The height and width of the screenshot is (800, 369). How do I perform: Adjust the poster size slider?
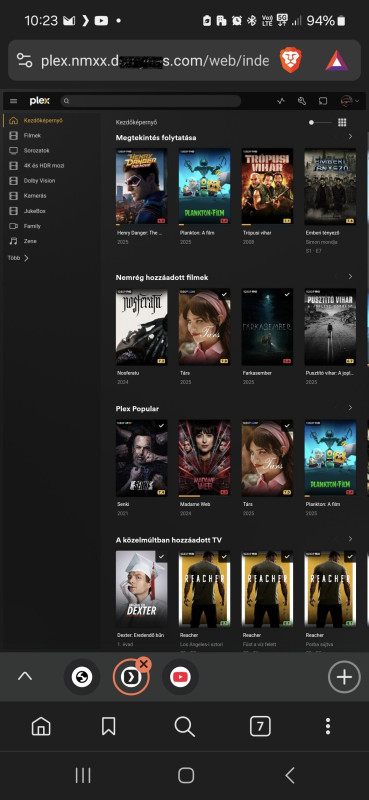(x=320, y=122)
